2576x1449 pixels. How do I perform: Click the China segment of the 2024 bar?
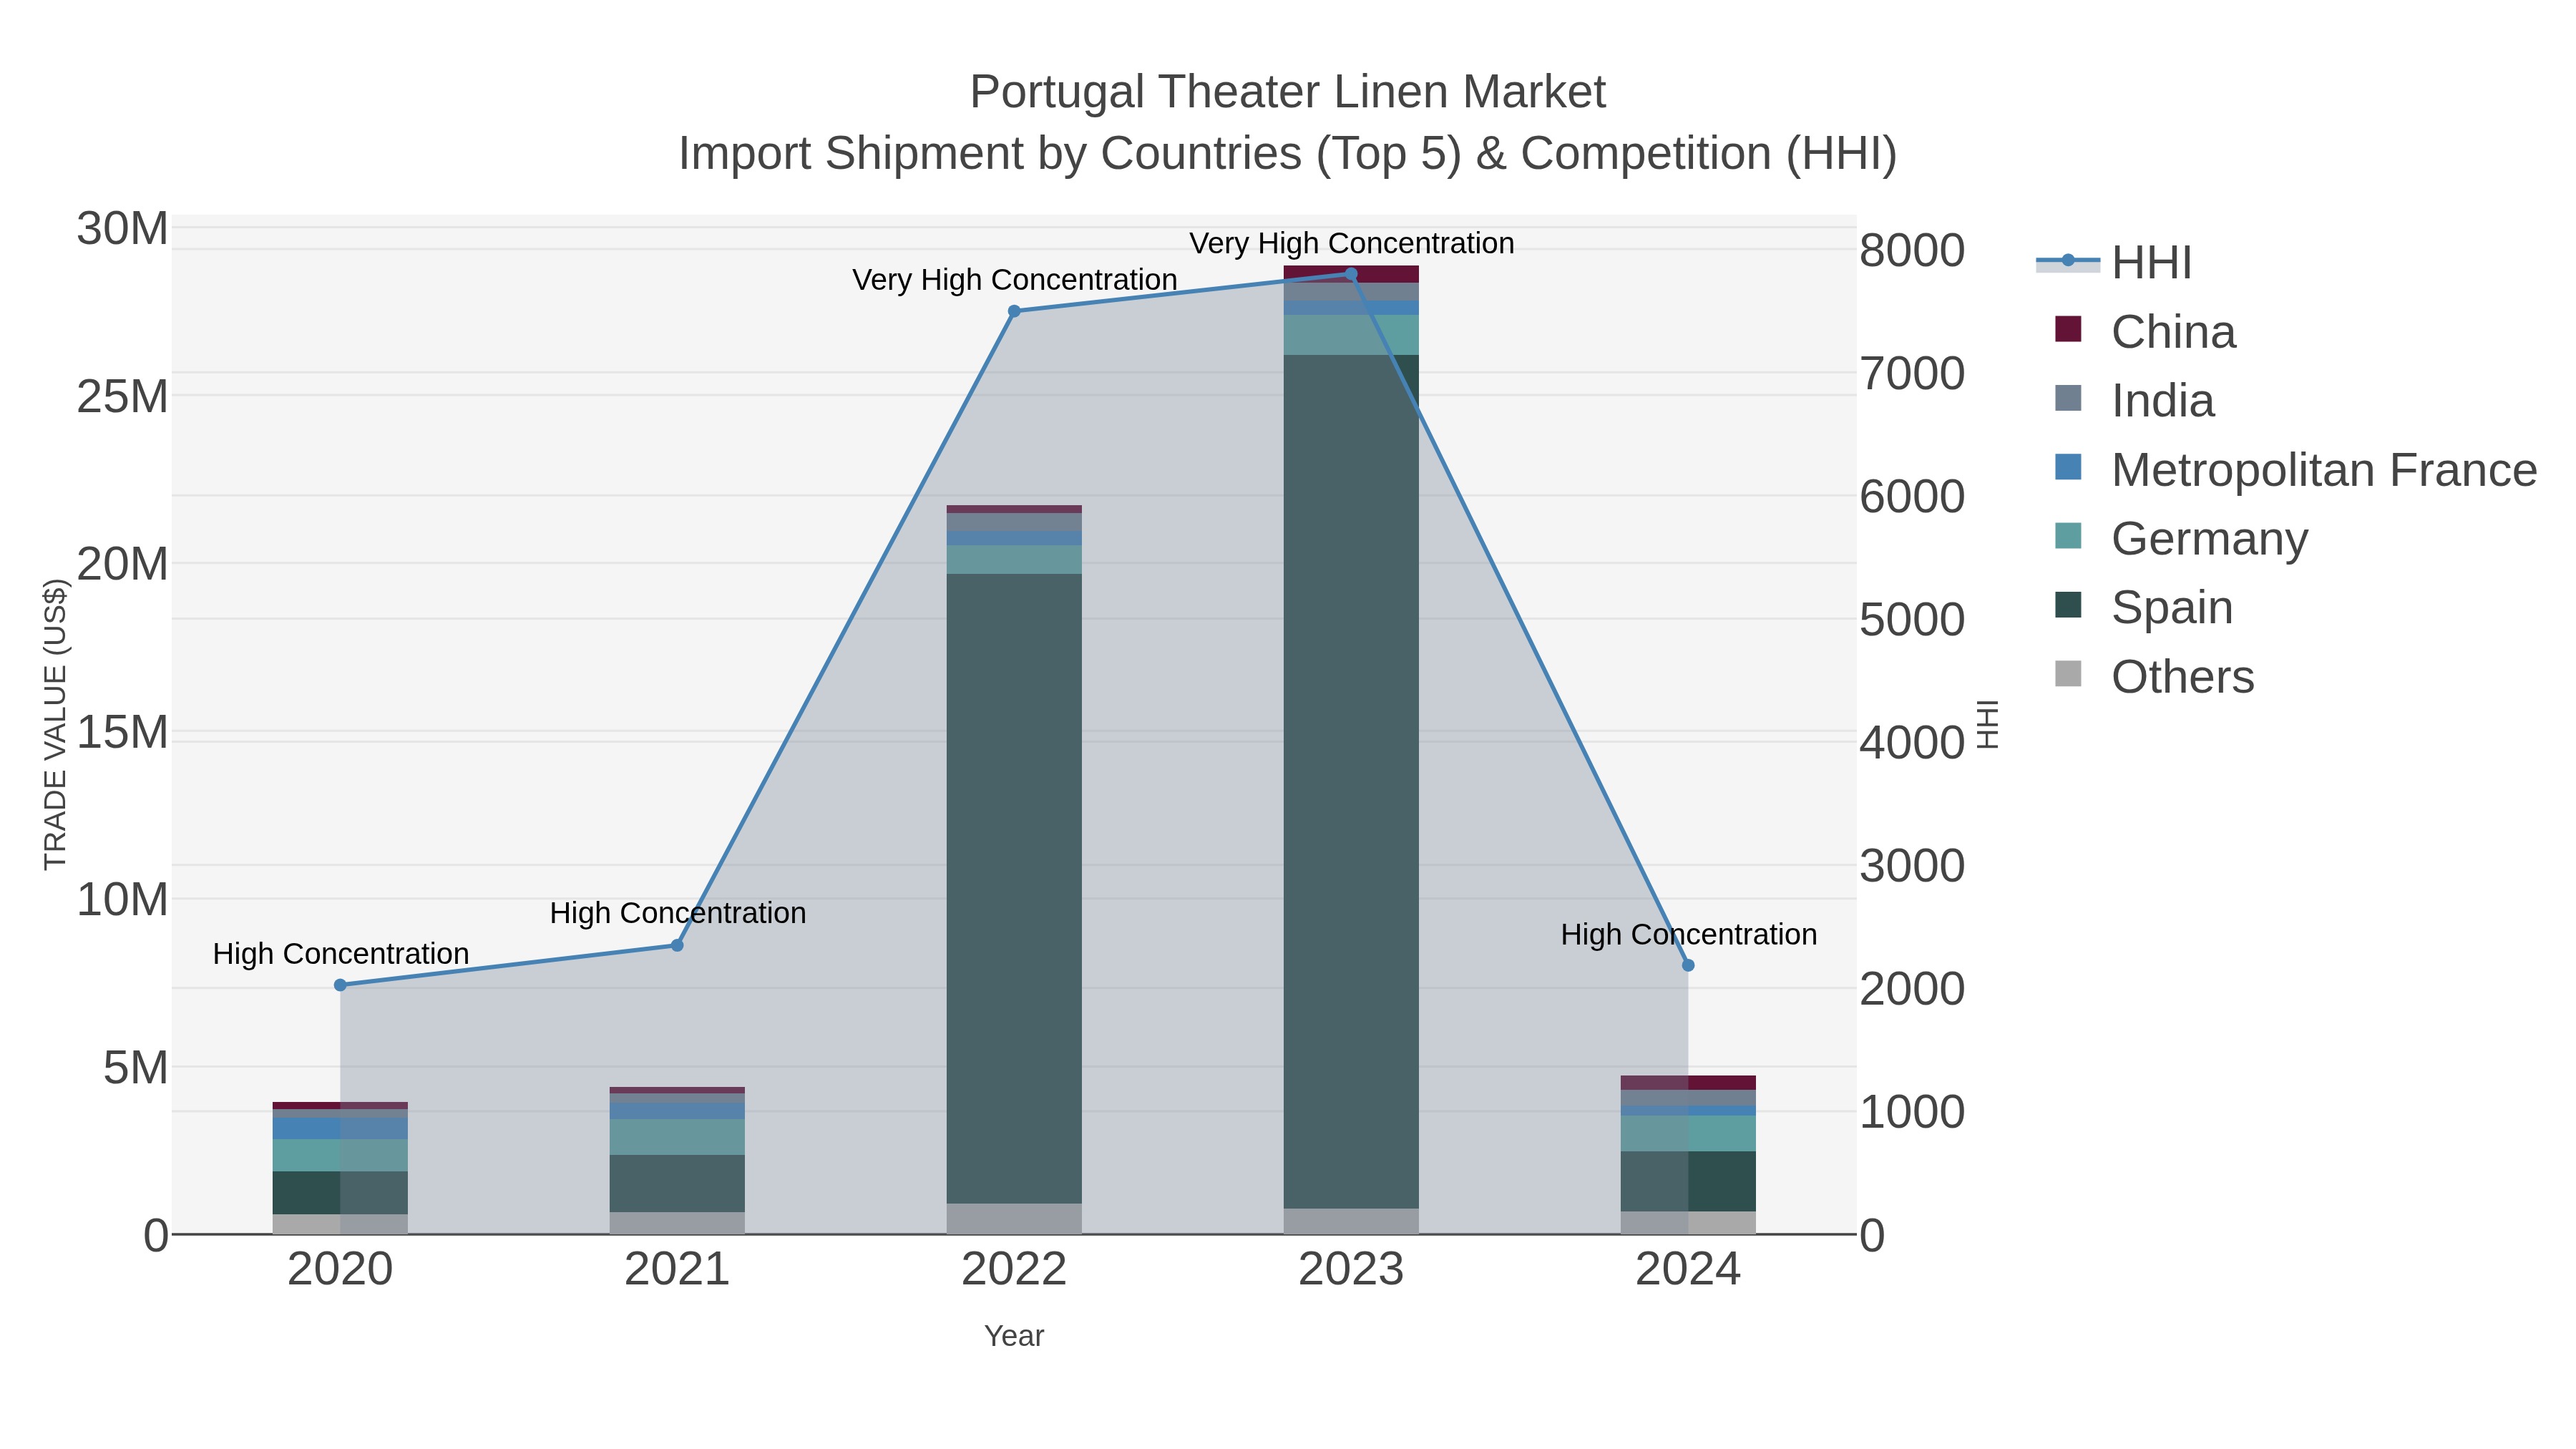(1688, 1083)
